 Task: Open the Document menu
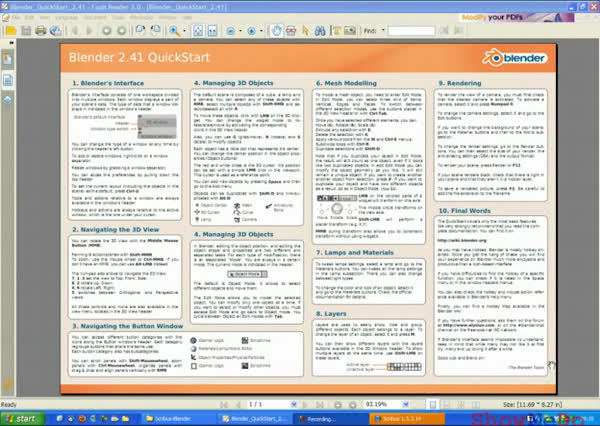pyautogui.click(x=95, y=18)
